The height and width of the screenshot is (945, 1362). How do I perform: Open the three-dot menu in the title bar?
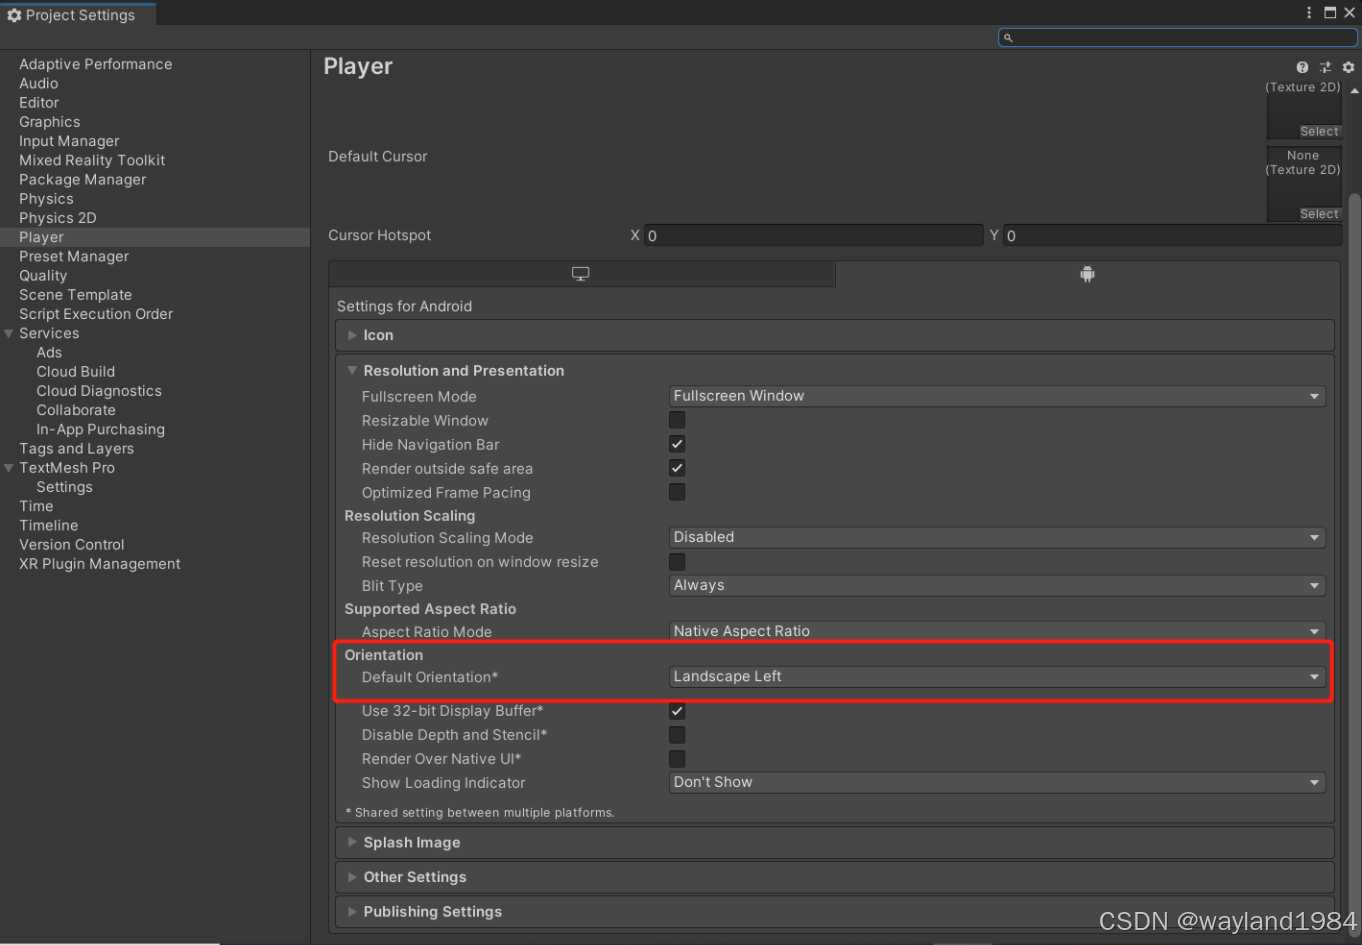(x=1309, y=13)
